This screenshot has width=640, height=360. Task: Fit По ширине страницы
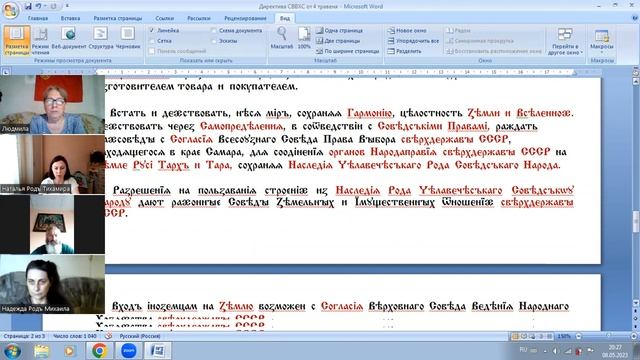348,51
